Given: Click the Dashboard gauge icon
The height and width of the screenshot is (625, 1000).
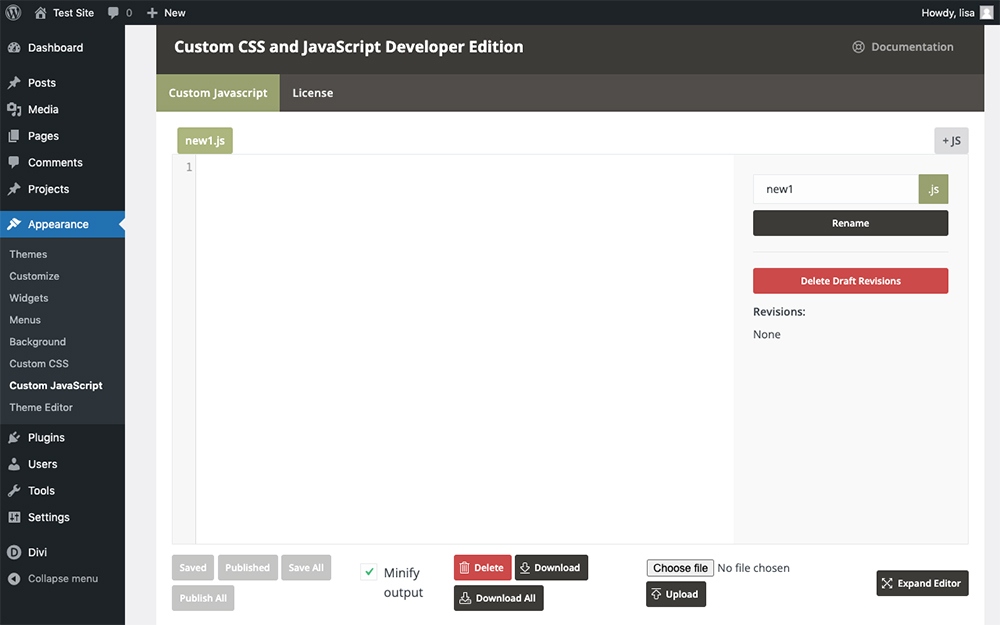Looking at the screenshot, I should coord(14,48).
